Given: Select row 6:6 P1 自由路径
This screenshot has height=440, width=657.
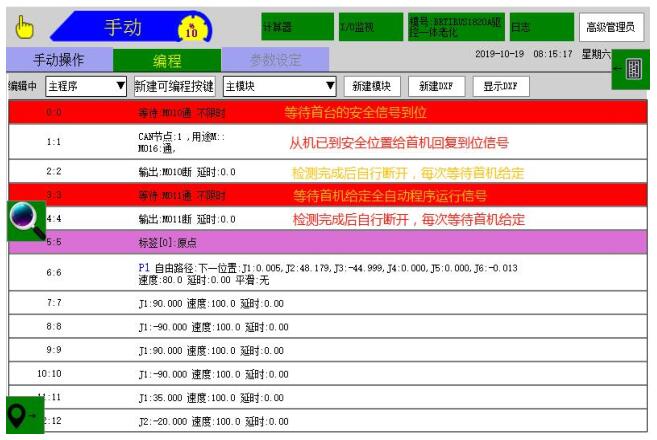Looking at the screenshot, I should pos(328,273).
